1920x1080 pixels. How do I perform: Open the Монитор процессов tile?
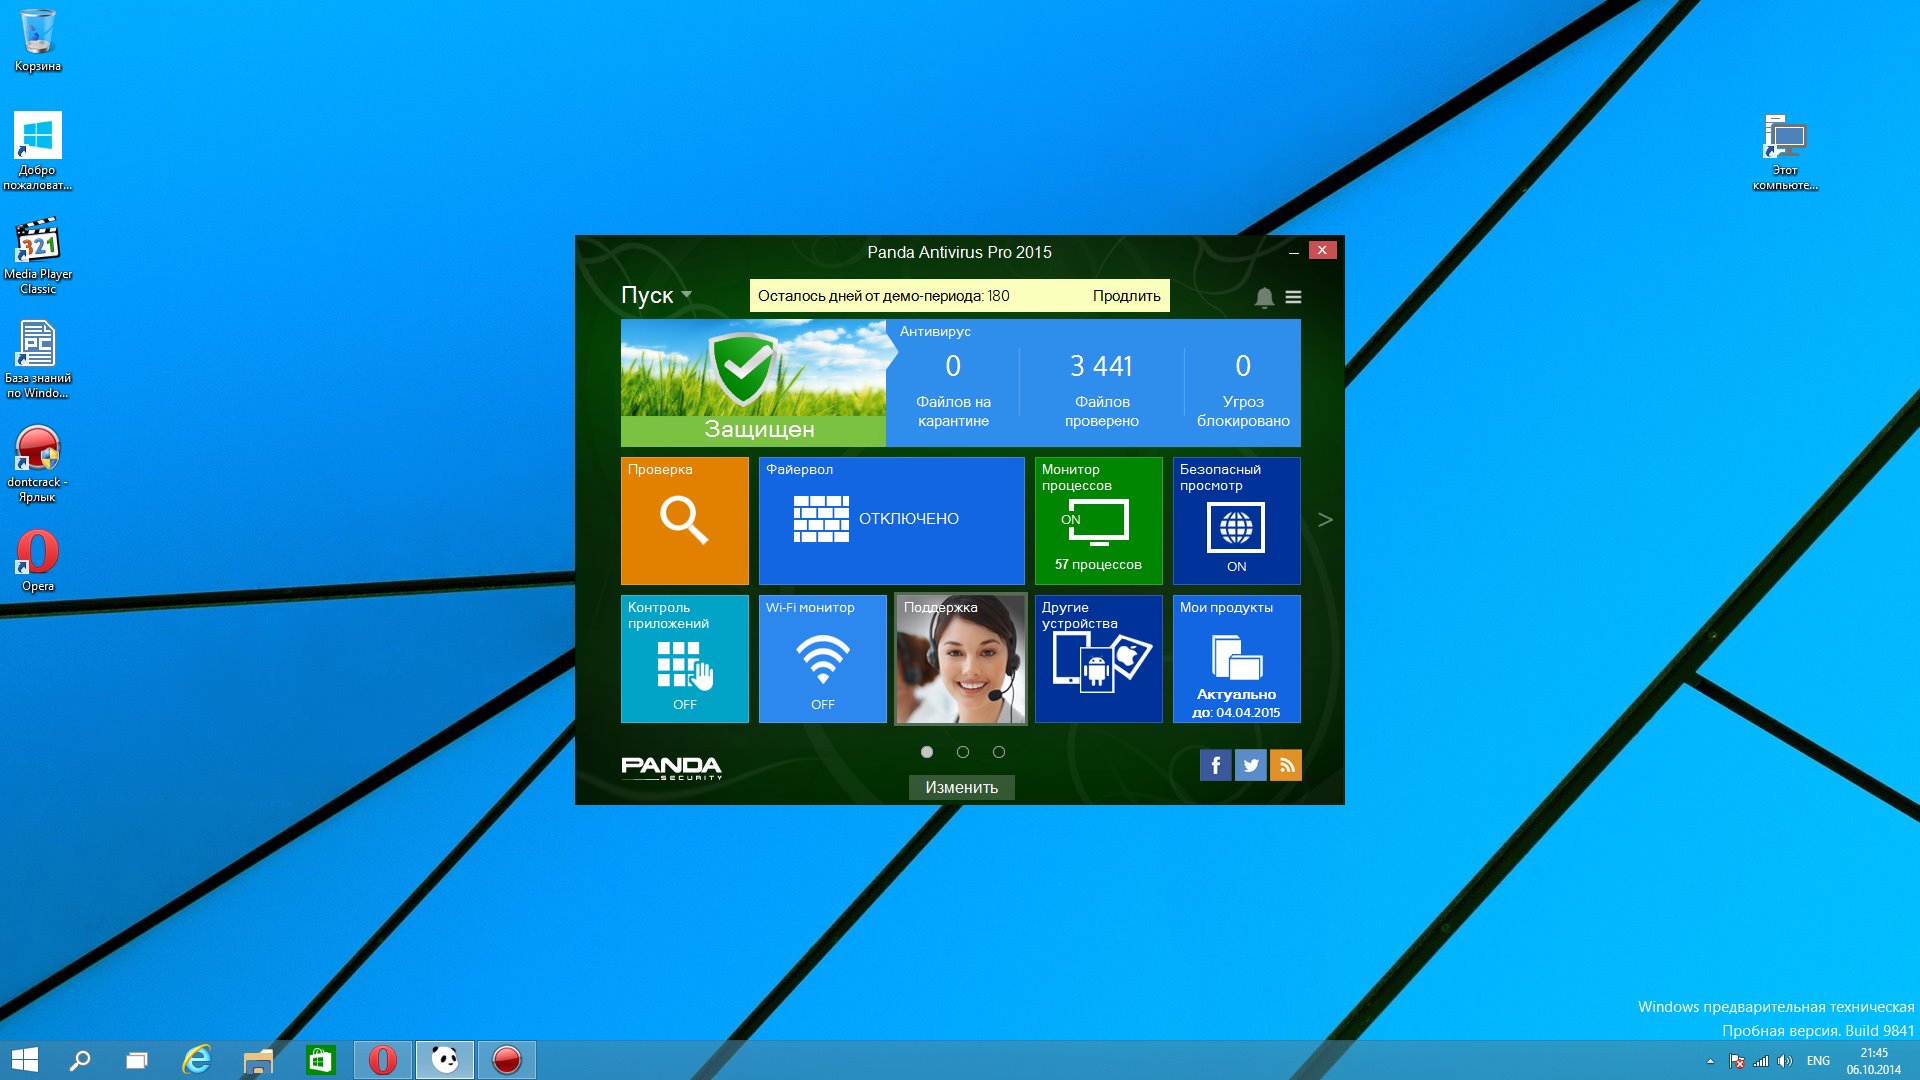click(1098, 521)
